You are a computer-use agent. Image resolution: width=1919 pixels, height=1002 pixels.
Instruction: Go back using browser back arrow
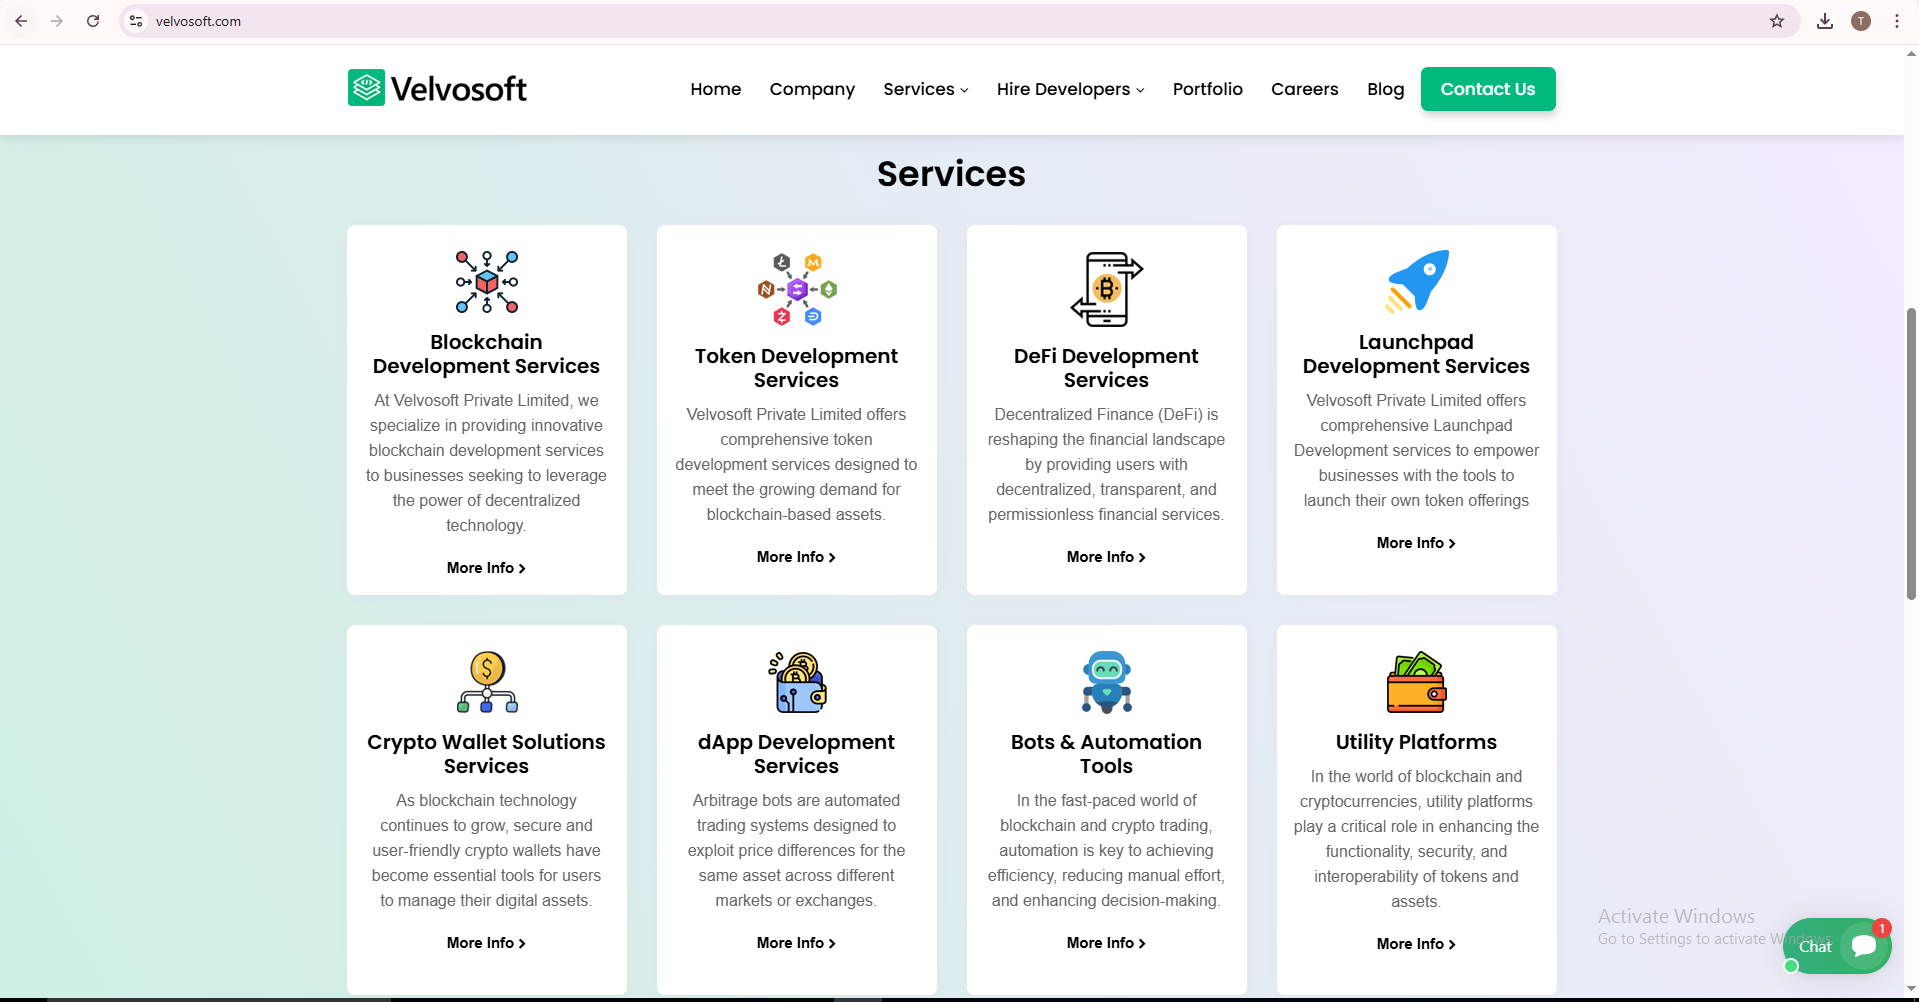pyautogui.click(x=21, y=21)
